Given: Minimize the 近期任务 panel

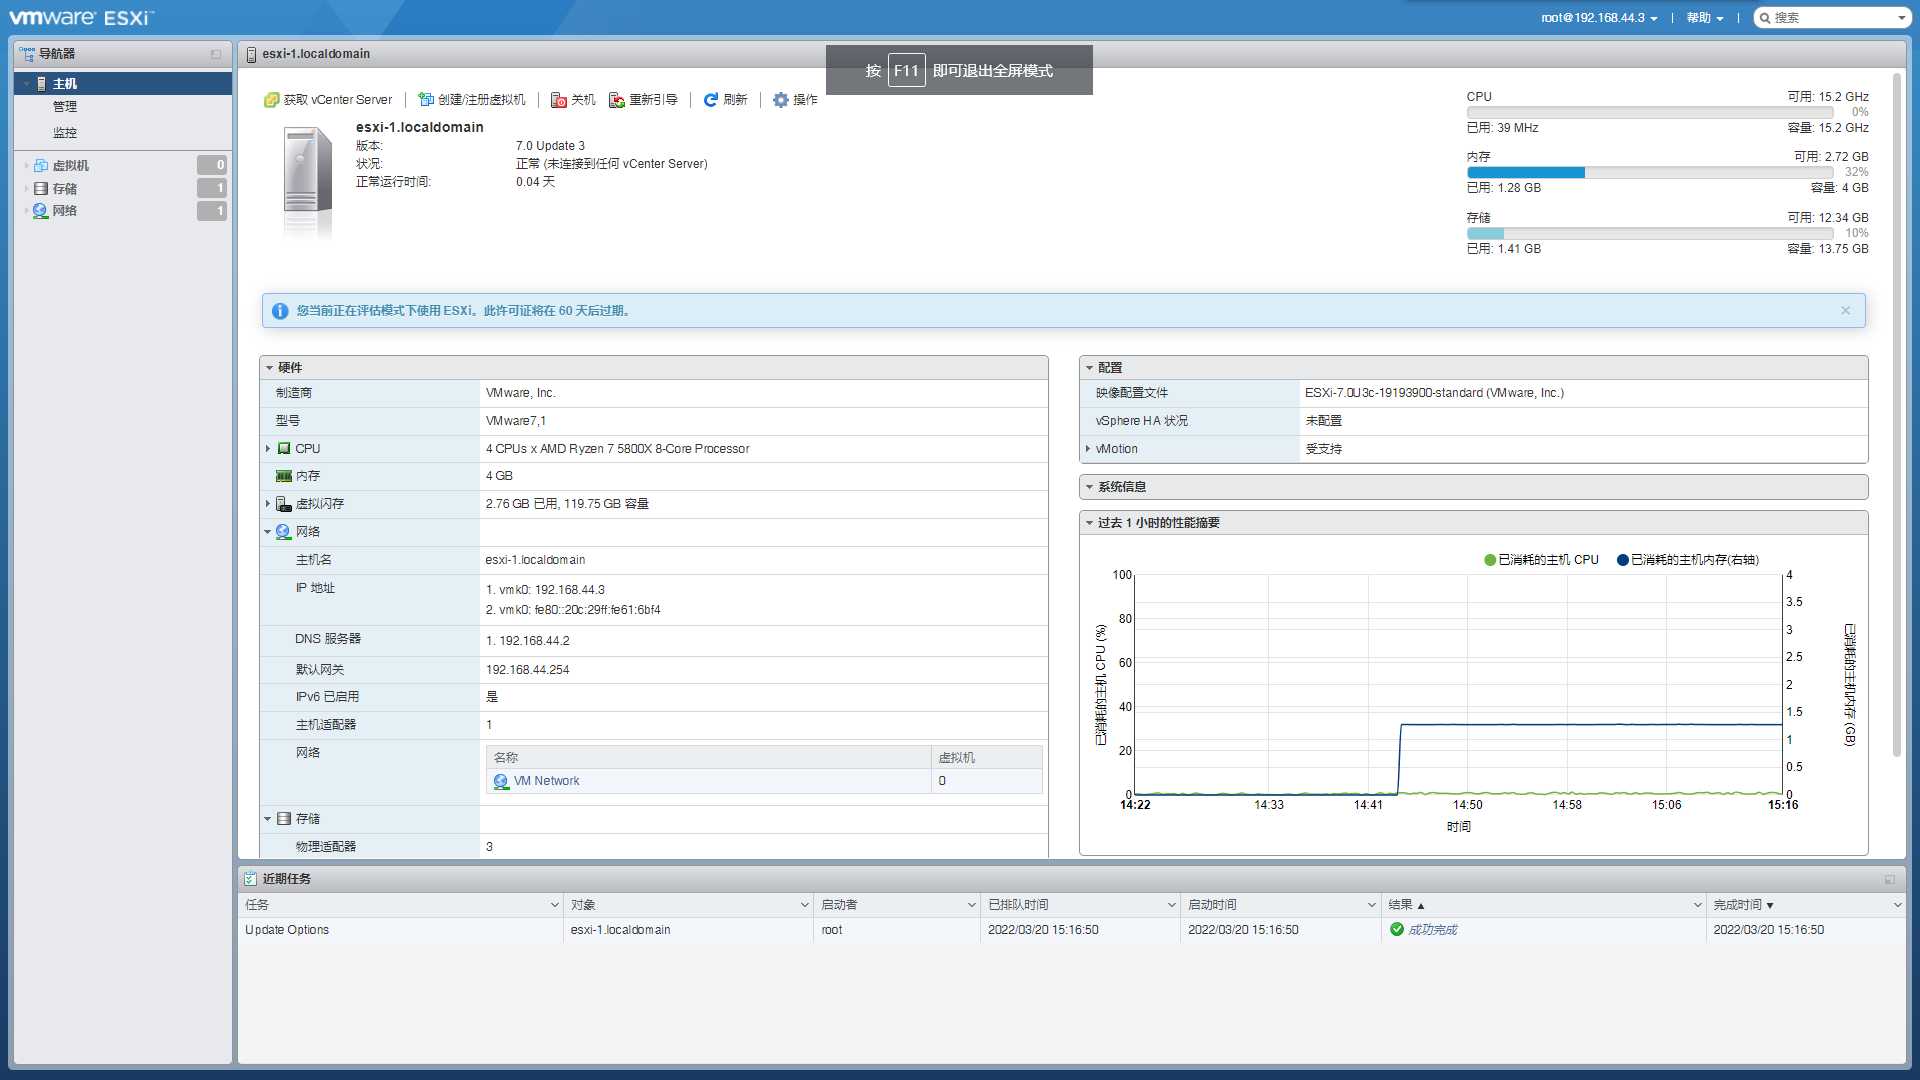Looking at the screenshot, I should [1890, 880].
